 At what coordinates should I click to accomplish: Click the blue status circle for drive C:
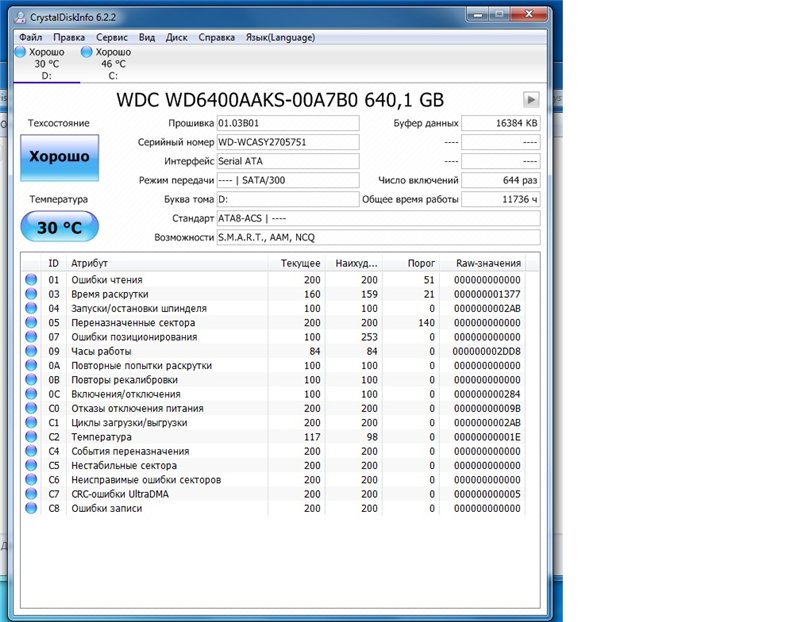coord(87,52)
